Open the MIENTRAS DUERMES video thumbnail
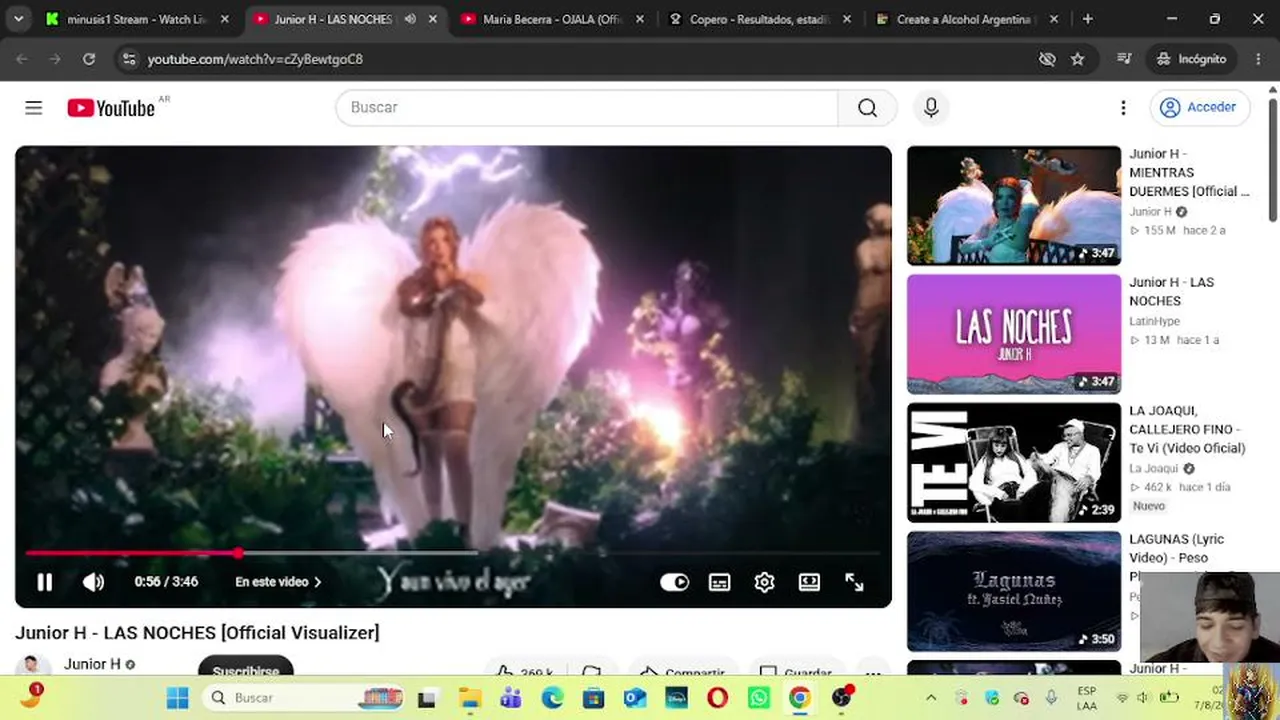 [x=1014, y=205]
